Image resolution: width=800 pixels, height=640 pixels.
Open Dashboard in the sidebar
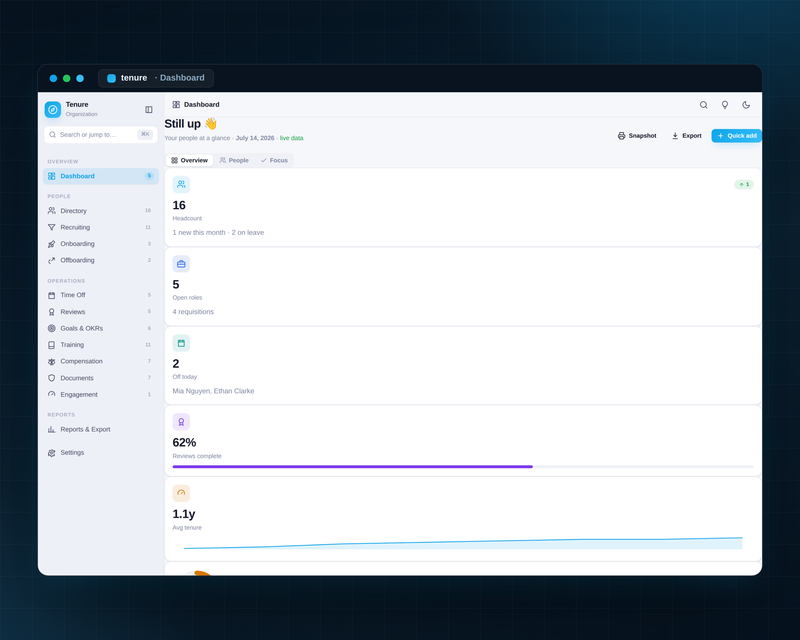pos(101,176)
